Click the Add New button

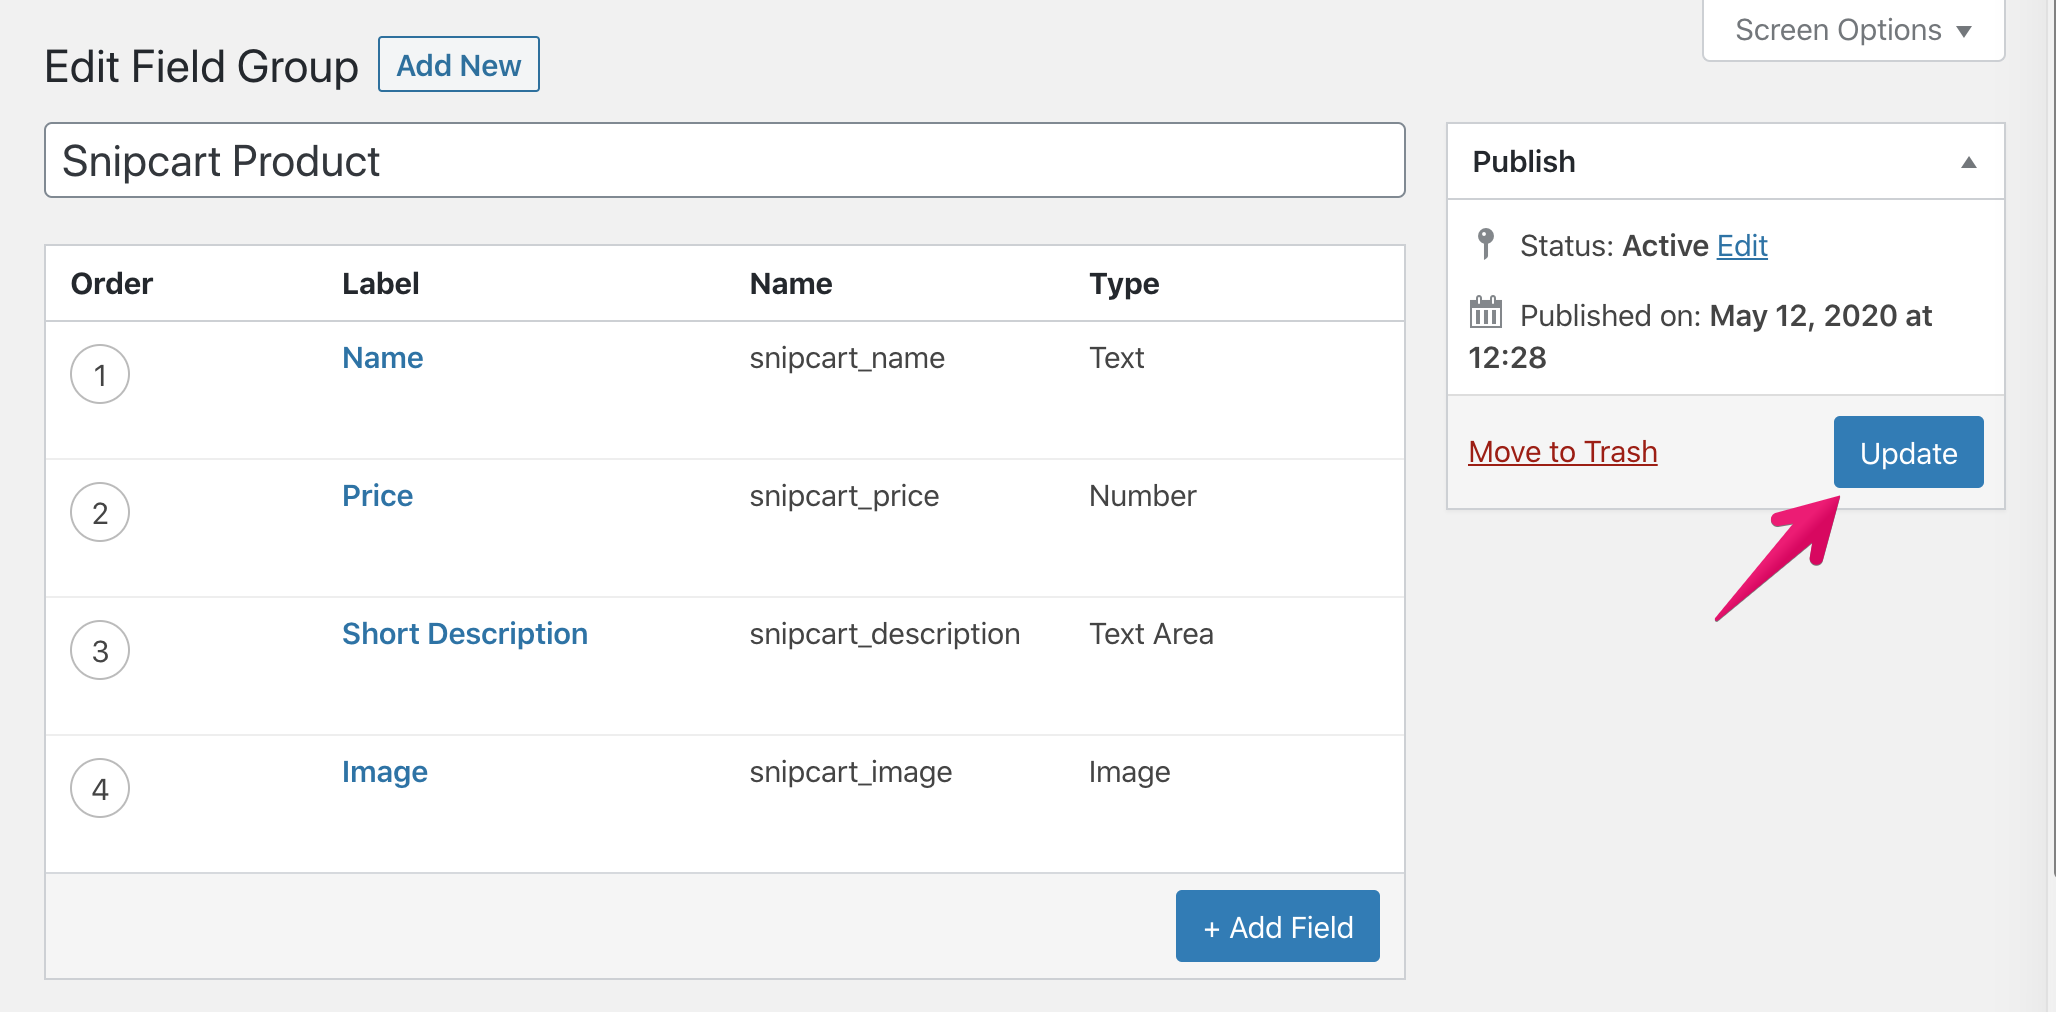pos(459,65)
